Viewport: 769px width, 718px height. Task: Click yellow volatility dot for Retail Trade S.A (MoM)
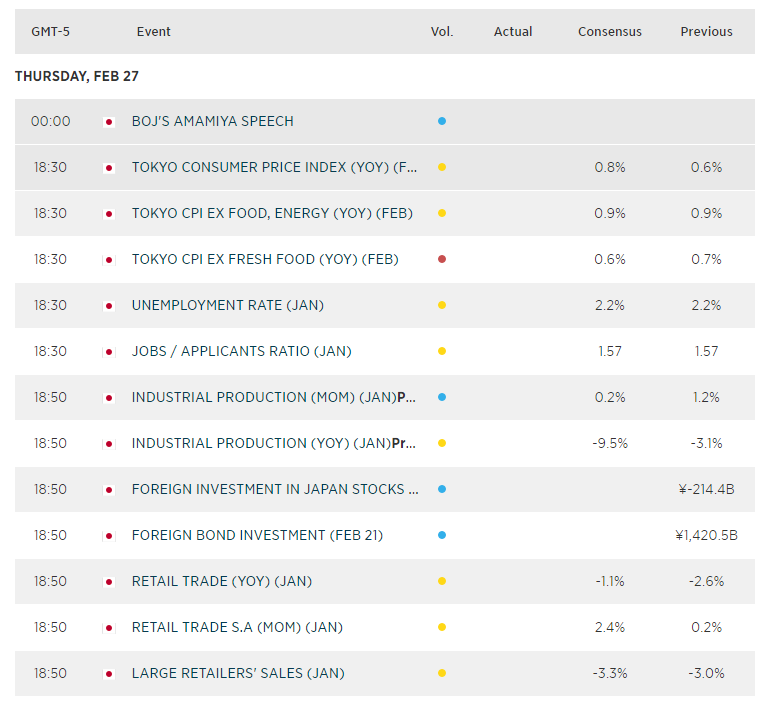442,627
